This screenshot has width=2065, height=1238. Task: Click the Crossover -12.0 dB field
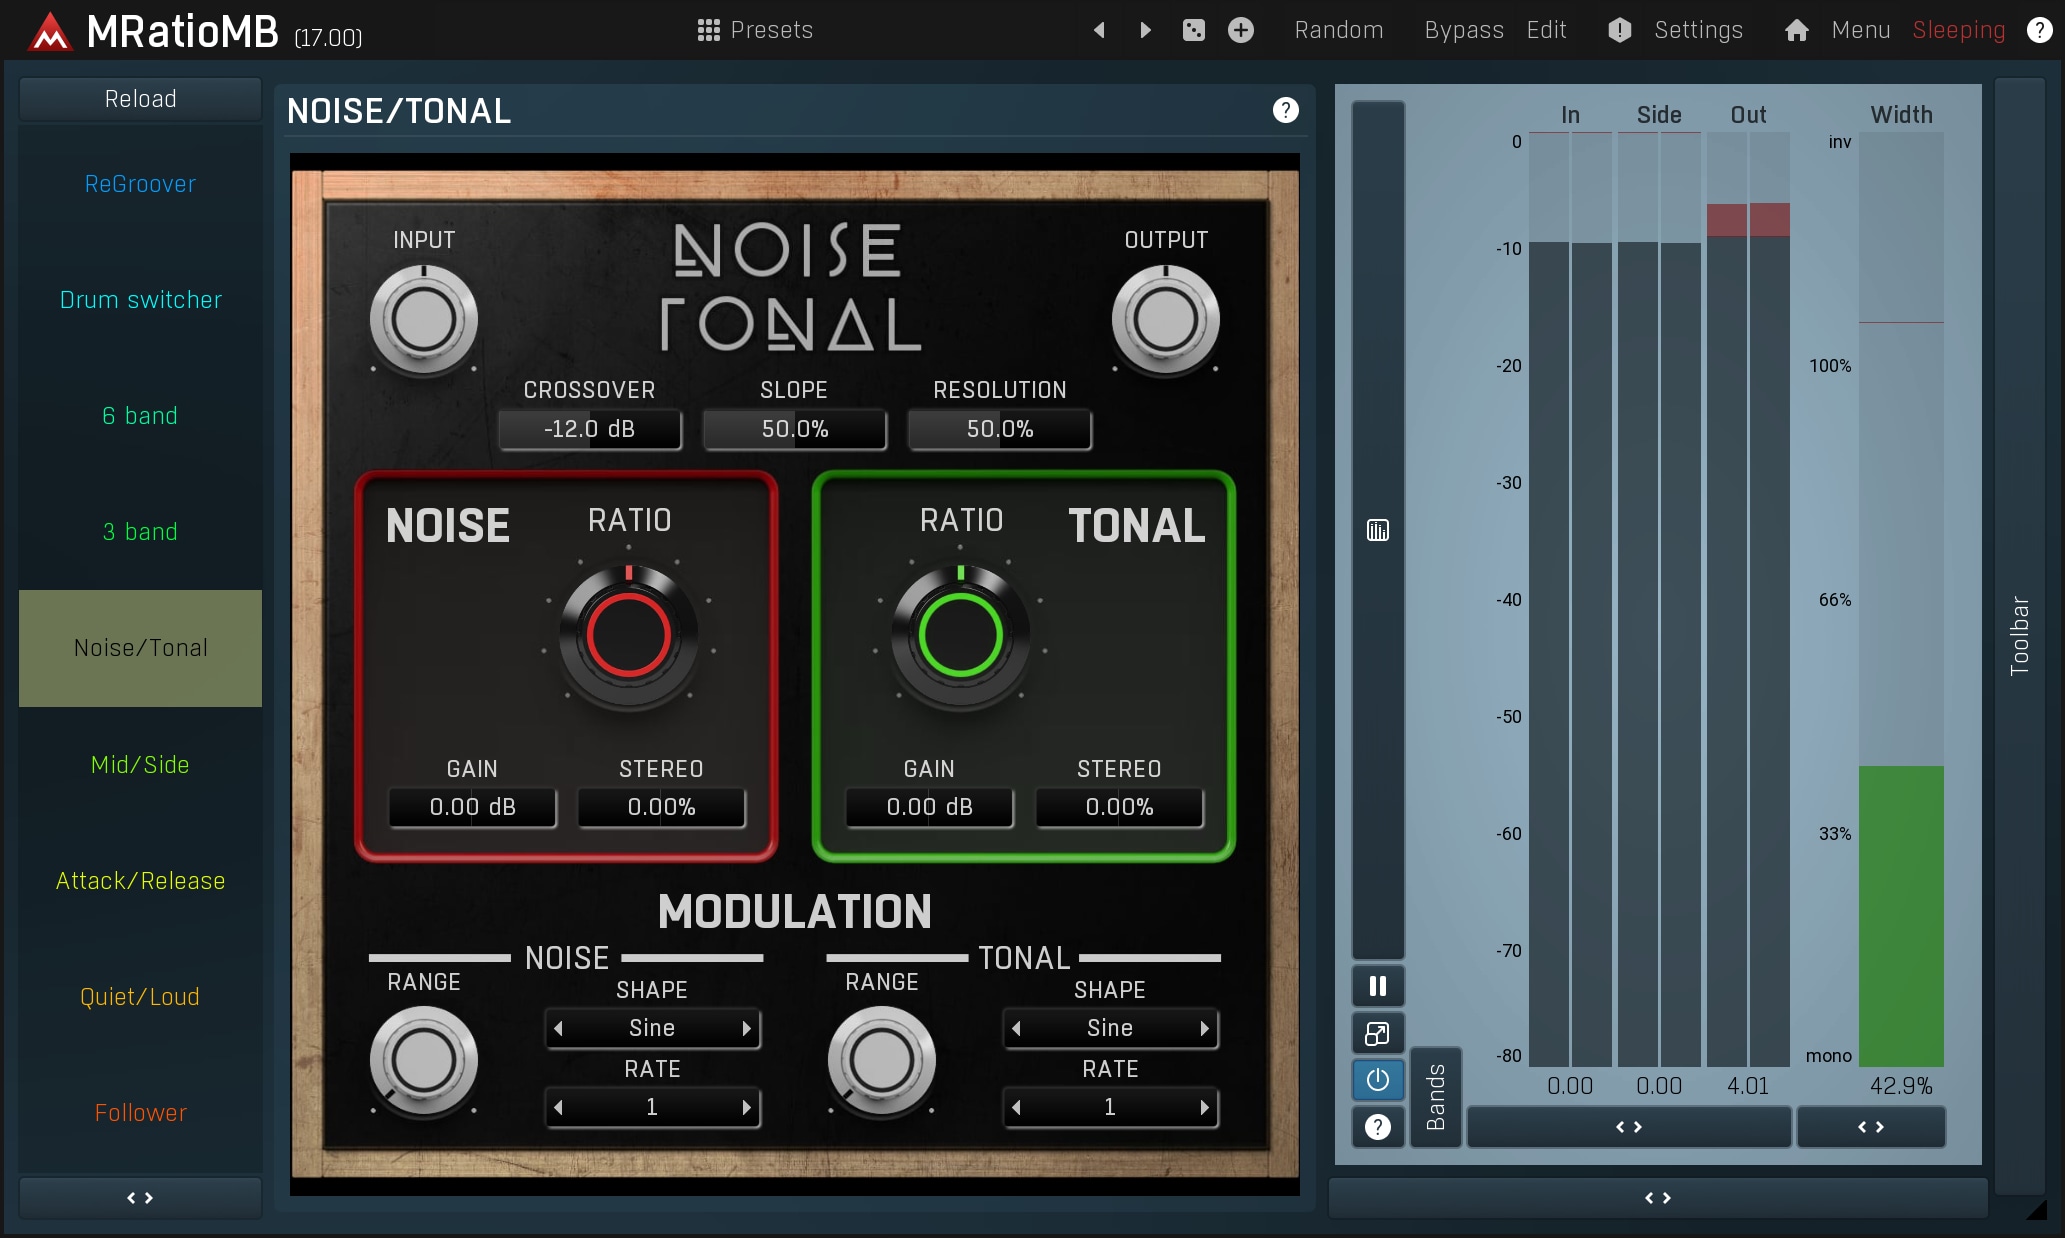[589, 429]
